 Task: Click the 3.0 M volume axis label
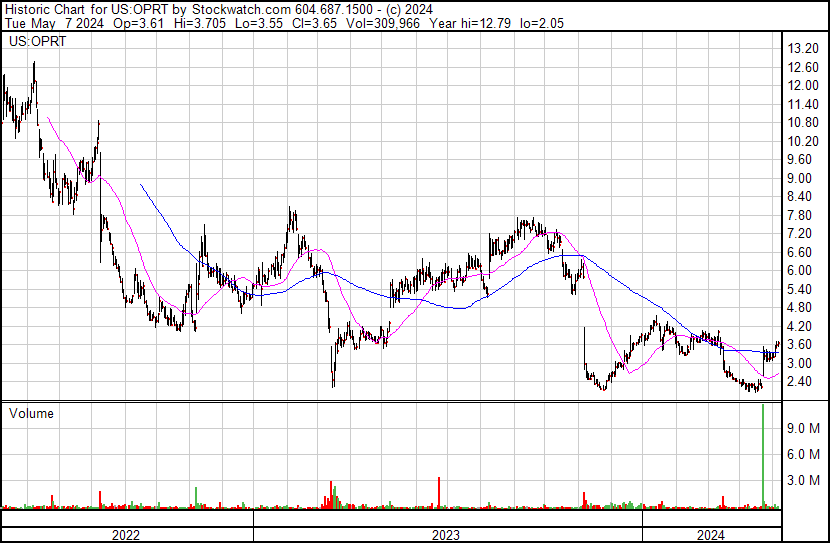(804, 480)
